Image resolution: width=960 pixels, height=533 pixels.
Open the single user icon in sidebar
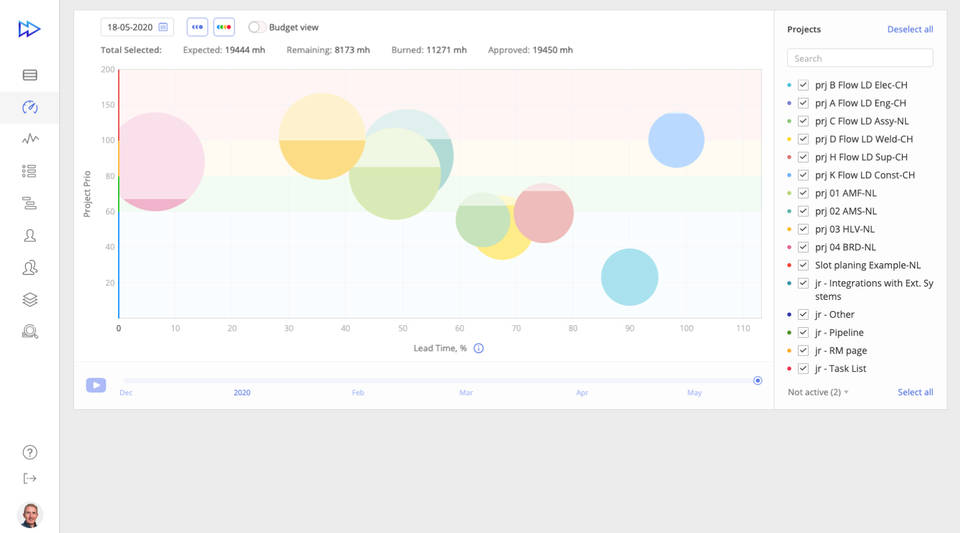(x=29, y=235)
